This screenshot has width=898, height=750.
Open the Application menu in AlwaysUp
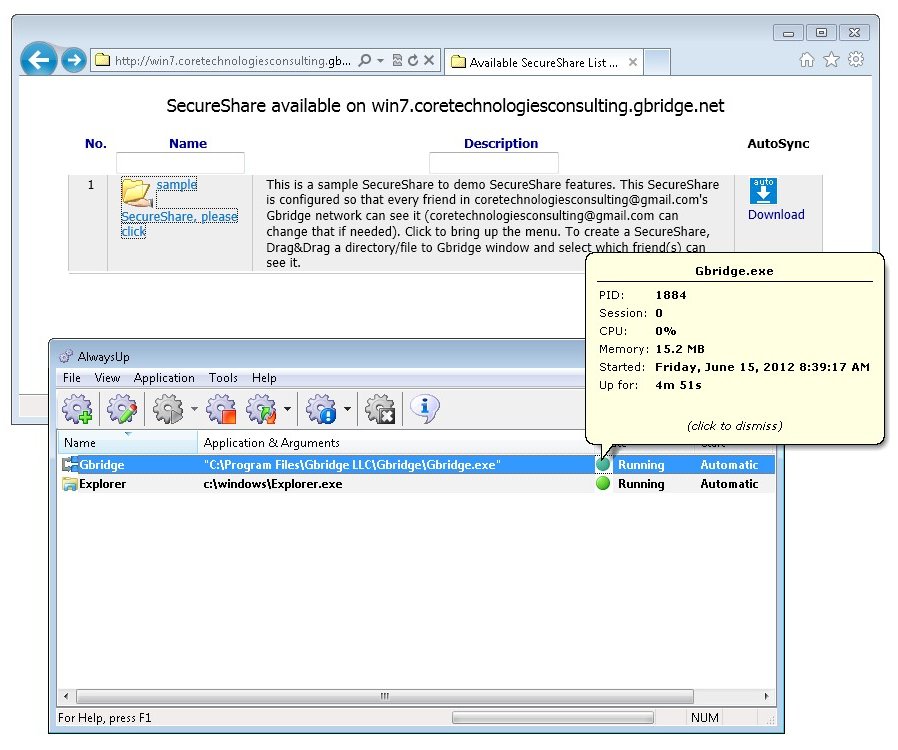pos(164,378)
